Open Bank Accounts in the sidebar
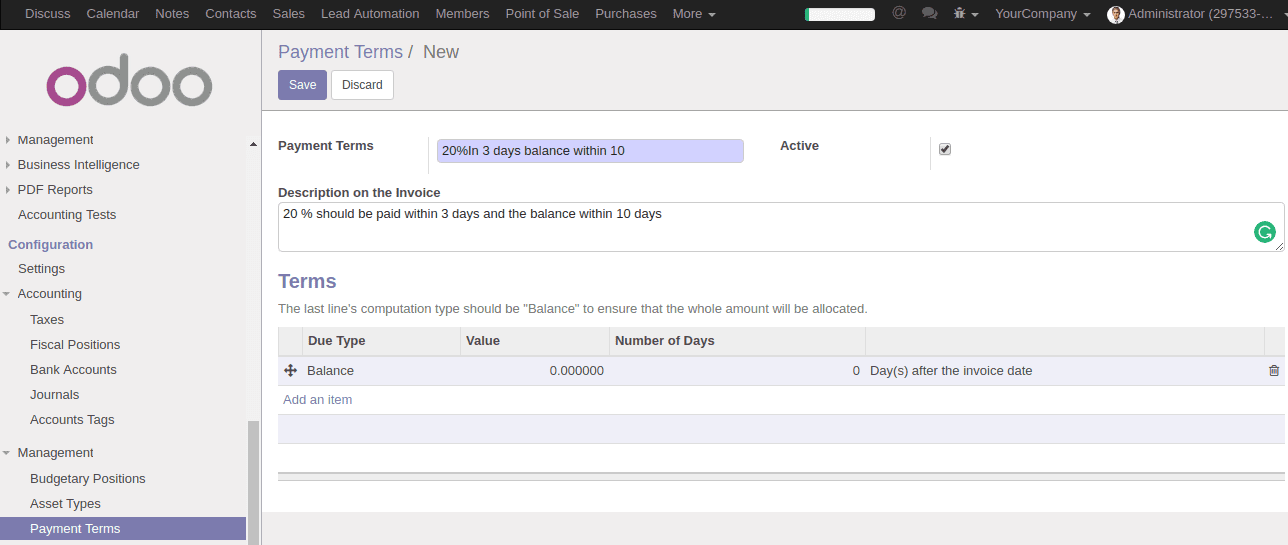The height and width of the screenshot is (545, 1288). coord(73,370)
